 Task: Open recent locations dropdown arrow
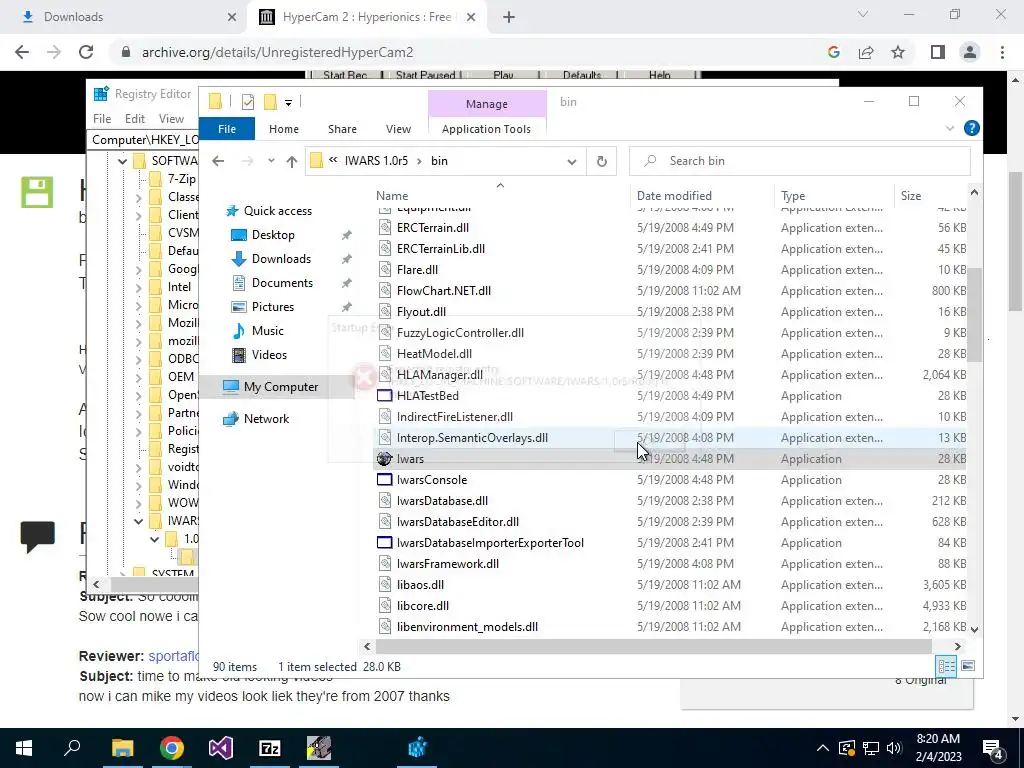click(x=271, y=161)
